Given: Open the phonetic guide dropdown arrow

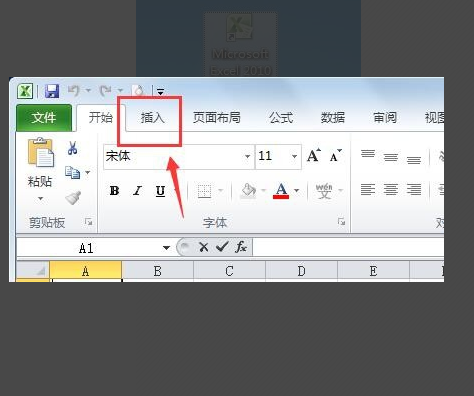Looking at the screenshot, I should 340,191.
